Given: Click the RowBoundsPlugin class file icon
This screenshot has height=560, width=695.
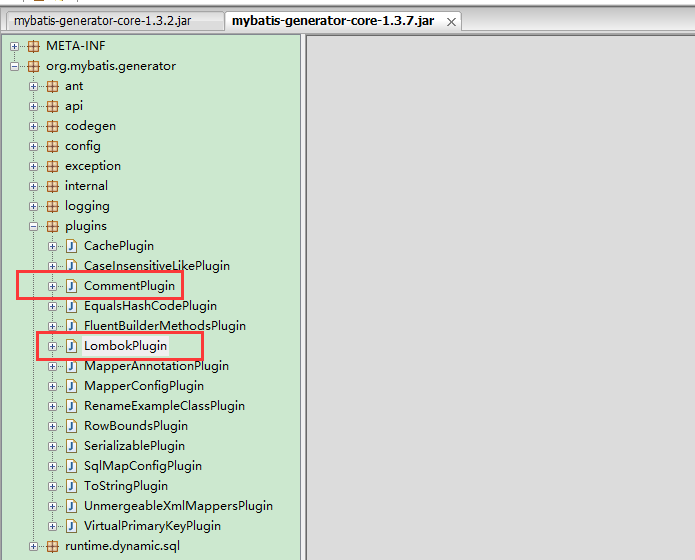Looking at the screenshot, I should coord(71,426).
